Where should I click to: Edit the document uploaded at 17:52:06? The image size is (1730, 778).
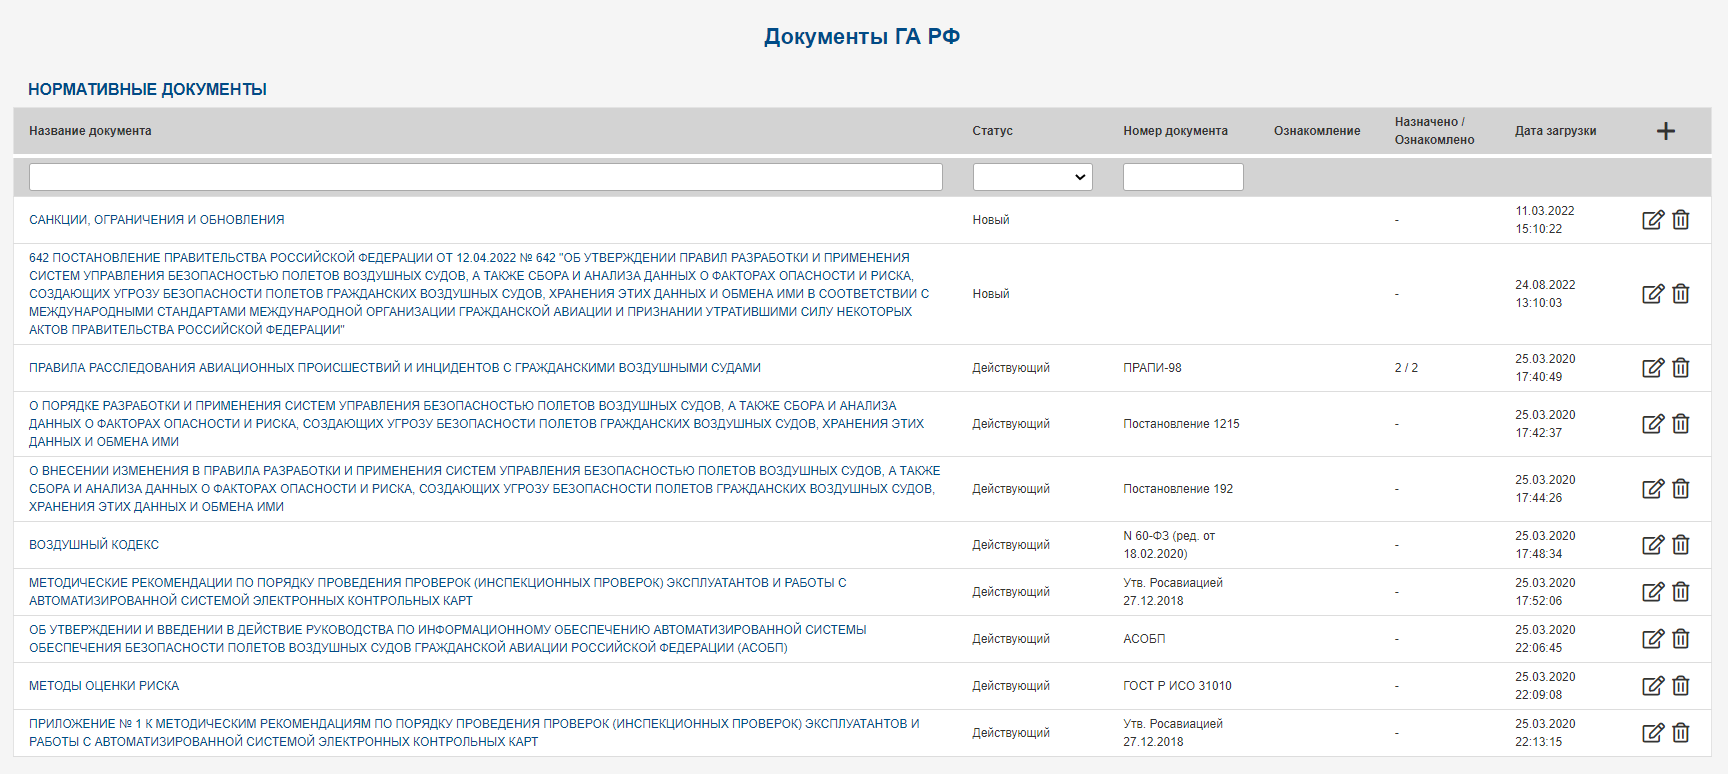[1653, 592]
